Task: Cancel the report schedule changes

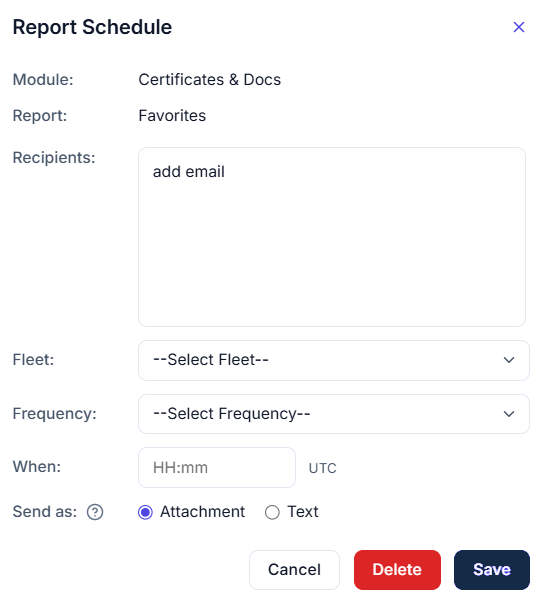Action: [294, 570]
